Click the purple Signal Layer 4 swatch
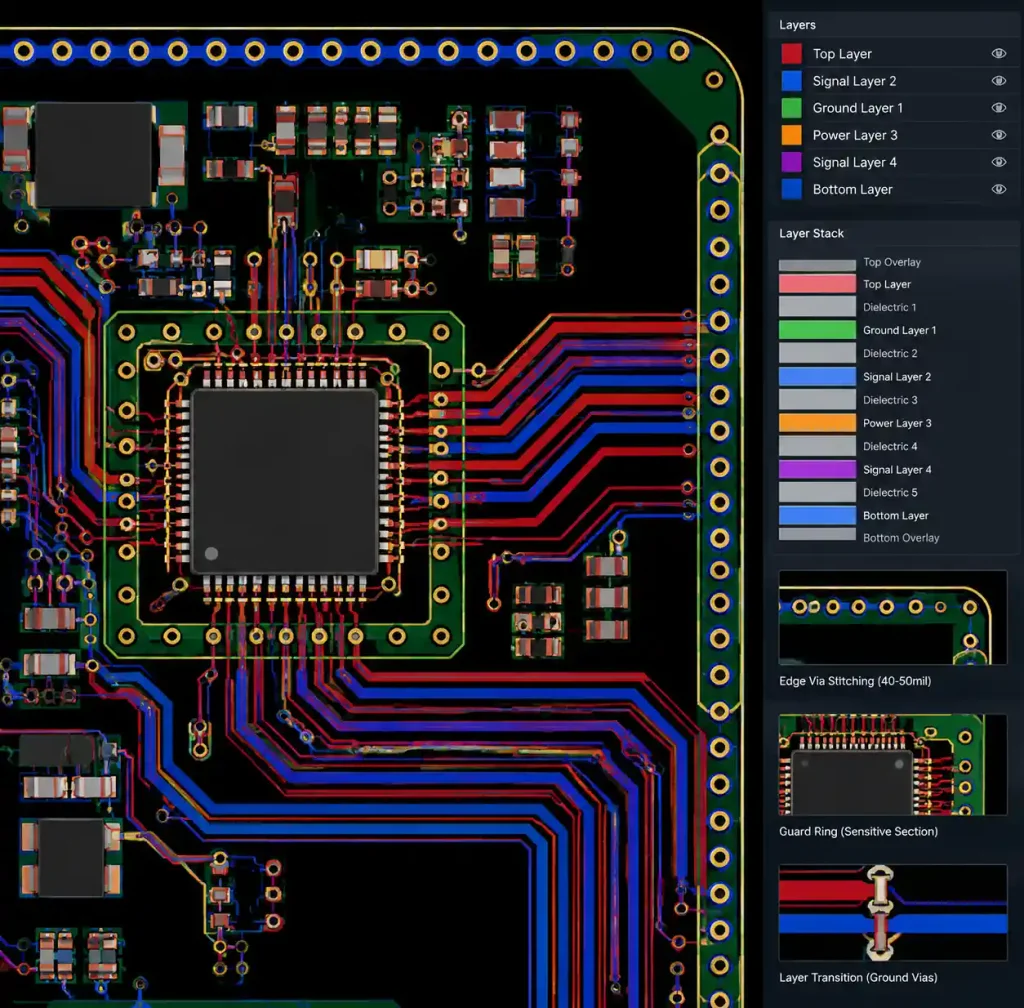Screen dimensions: 1024x1008 click(x=792, y=162)
